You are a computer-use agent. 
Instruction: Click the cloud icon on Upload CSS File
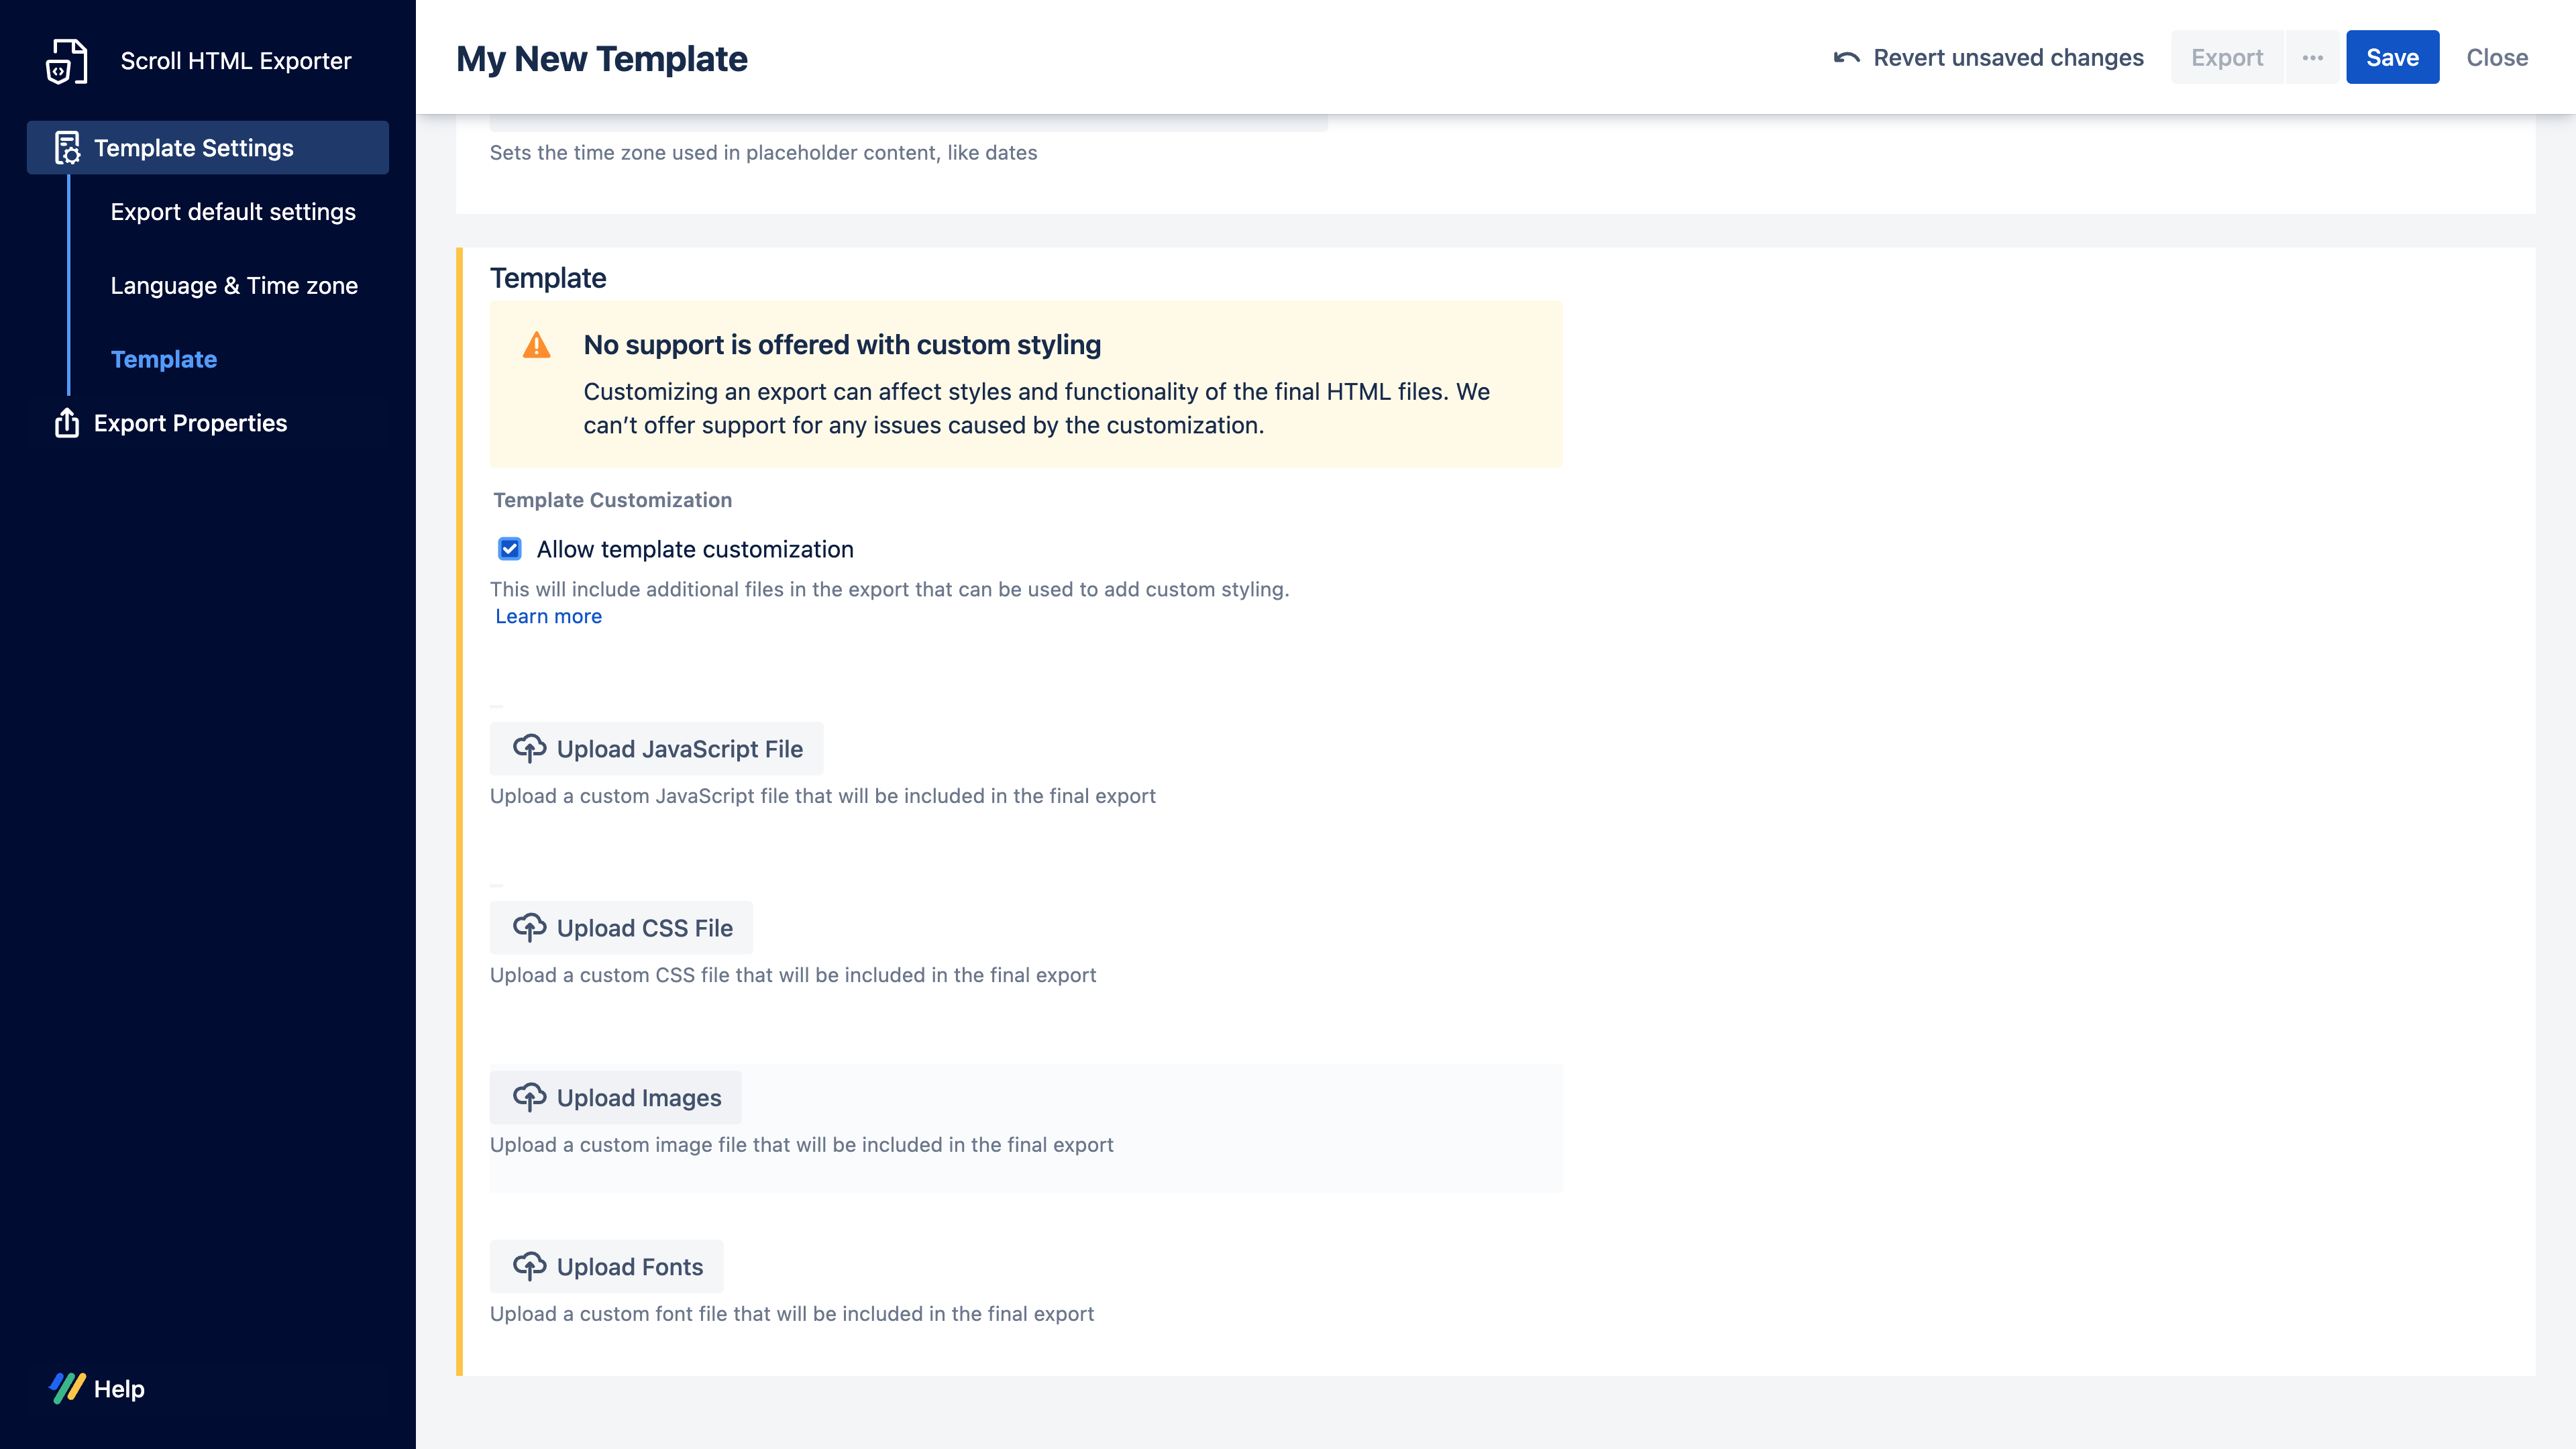(x=529, y=927)
